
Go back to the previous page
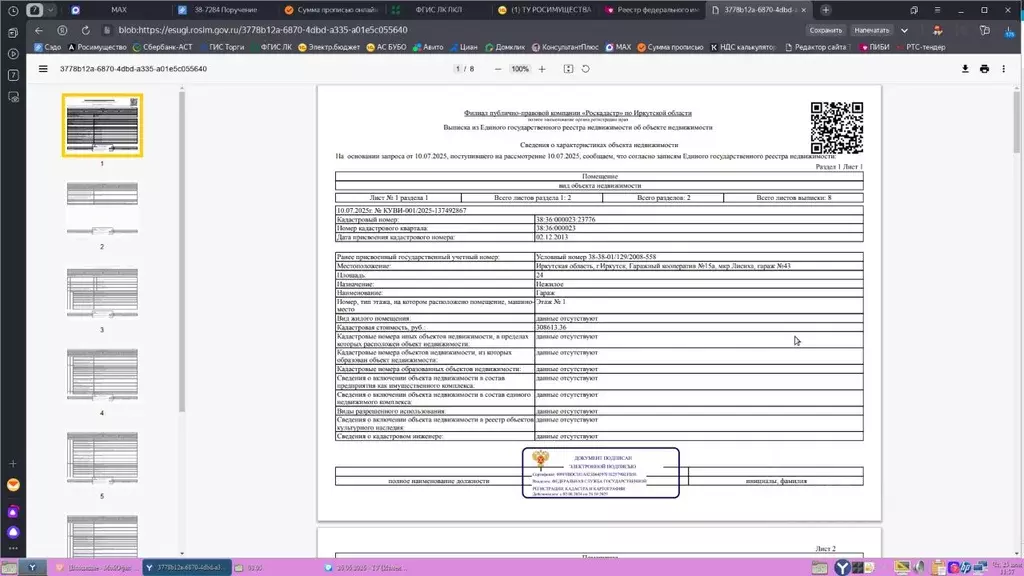[39, 30]
